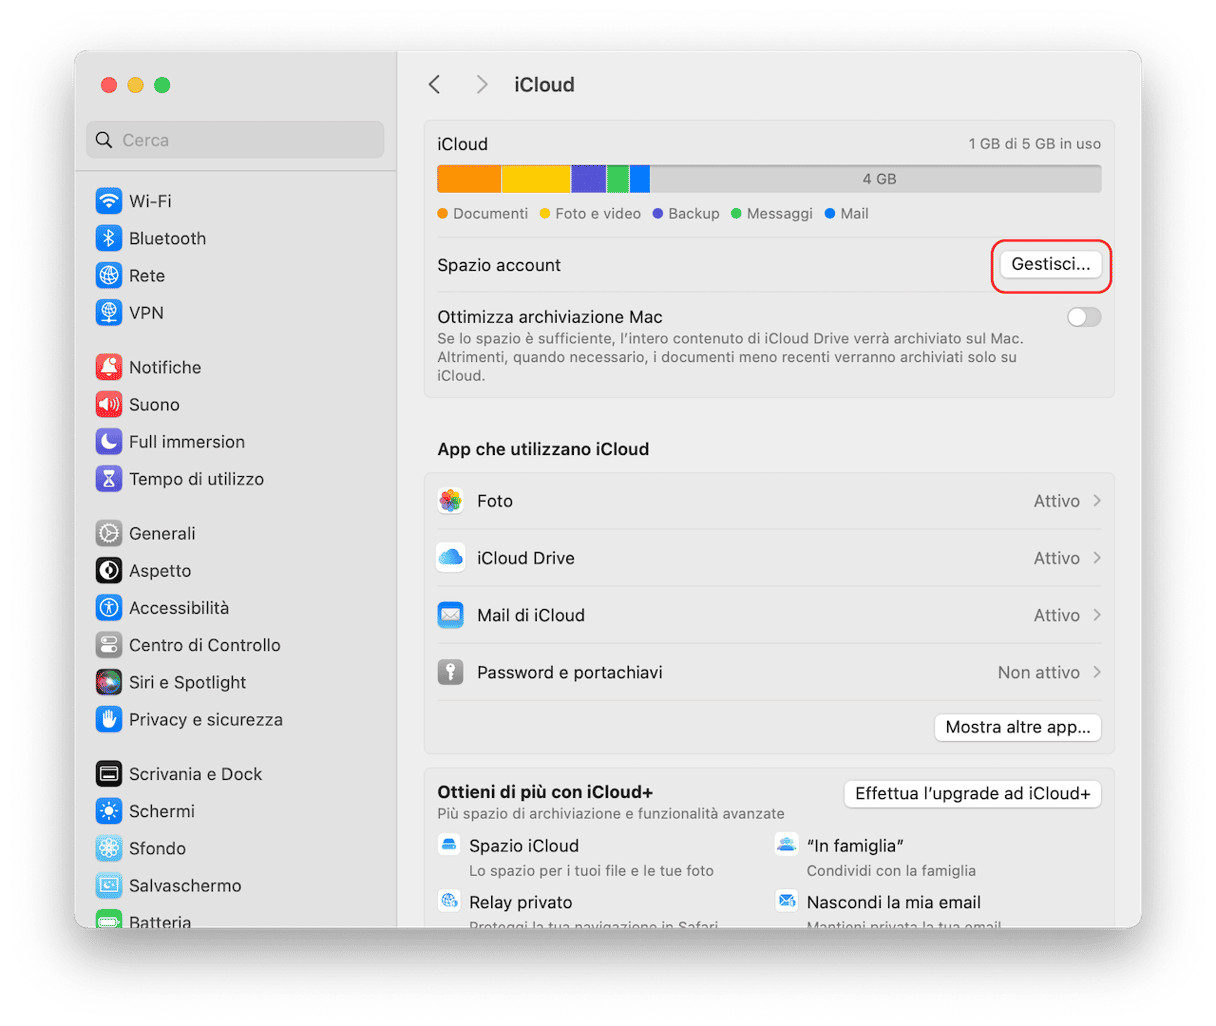Click the Mail di iCloud envelope icon

(x=451, y=615)
